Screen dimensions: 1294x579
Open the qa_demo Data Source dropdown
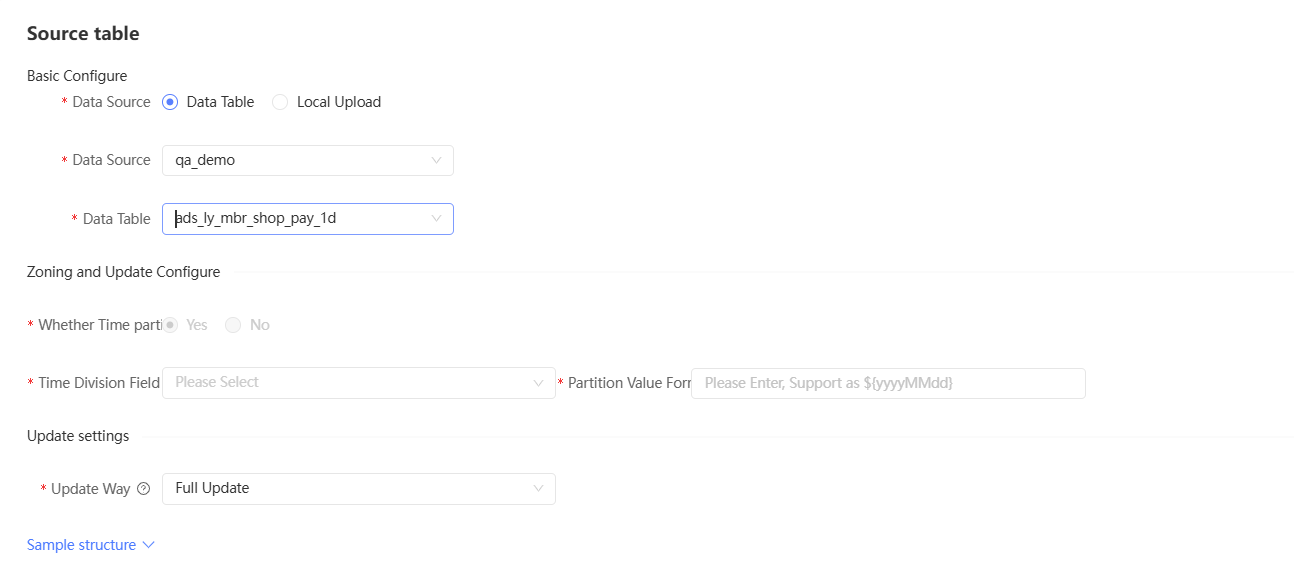coord(300,160)
